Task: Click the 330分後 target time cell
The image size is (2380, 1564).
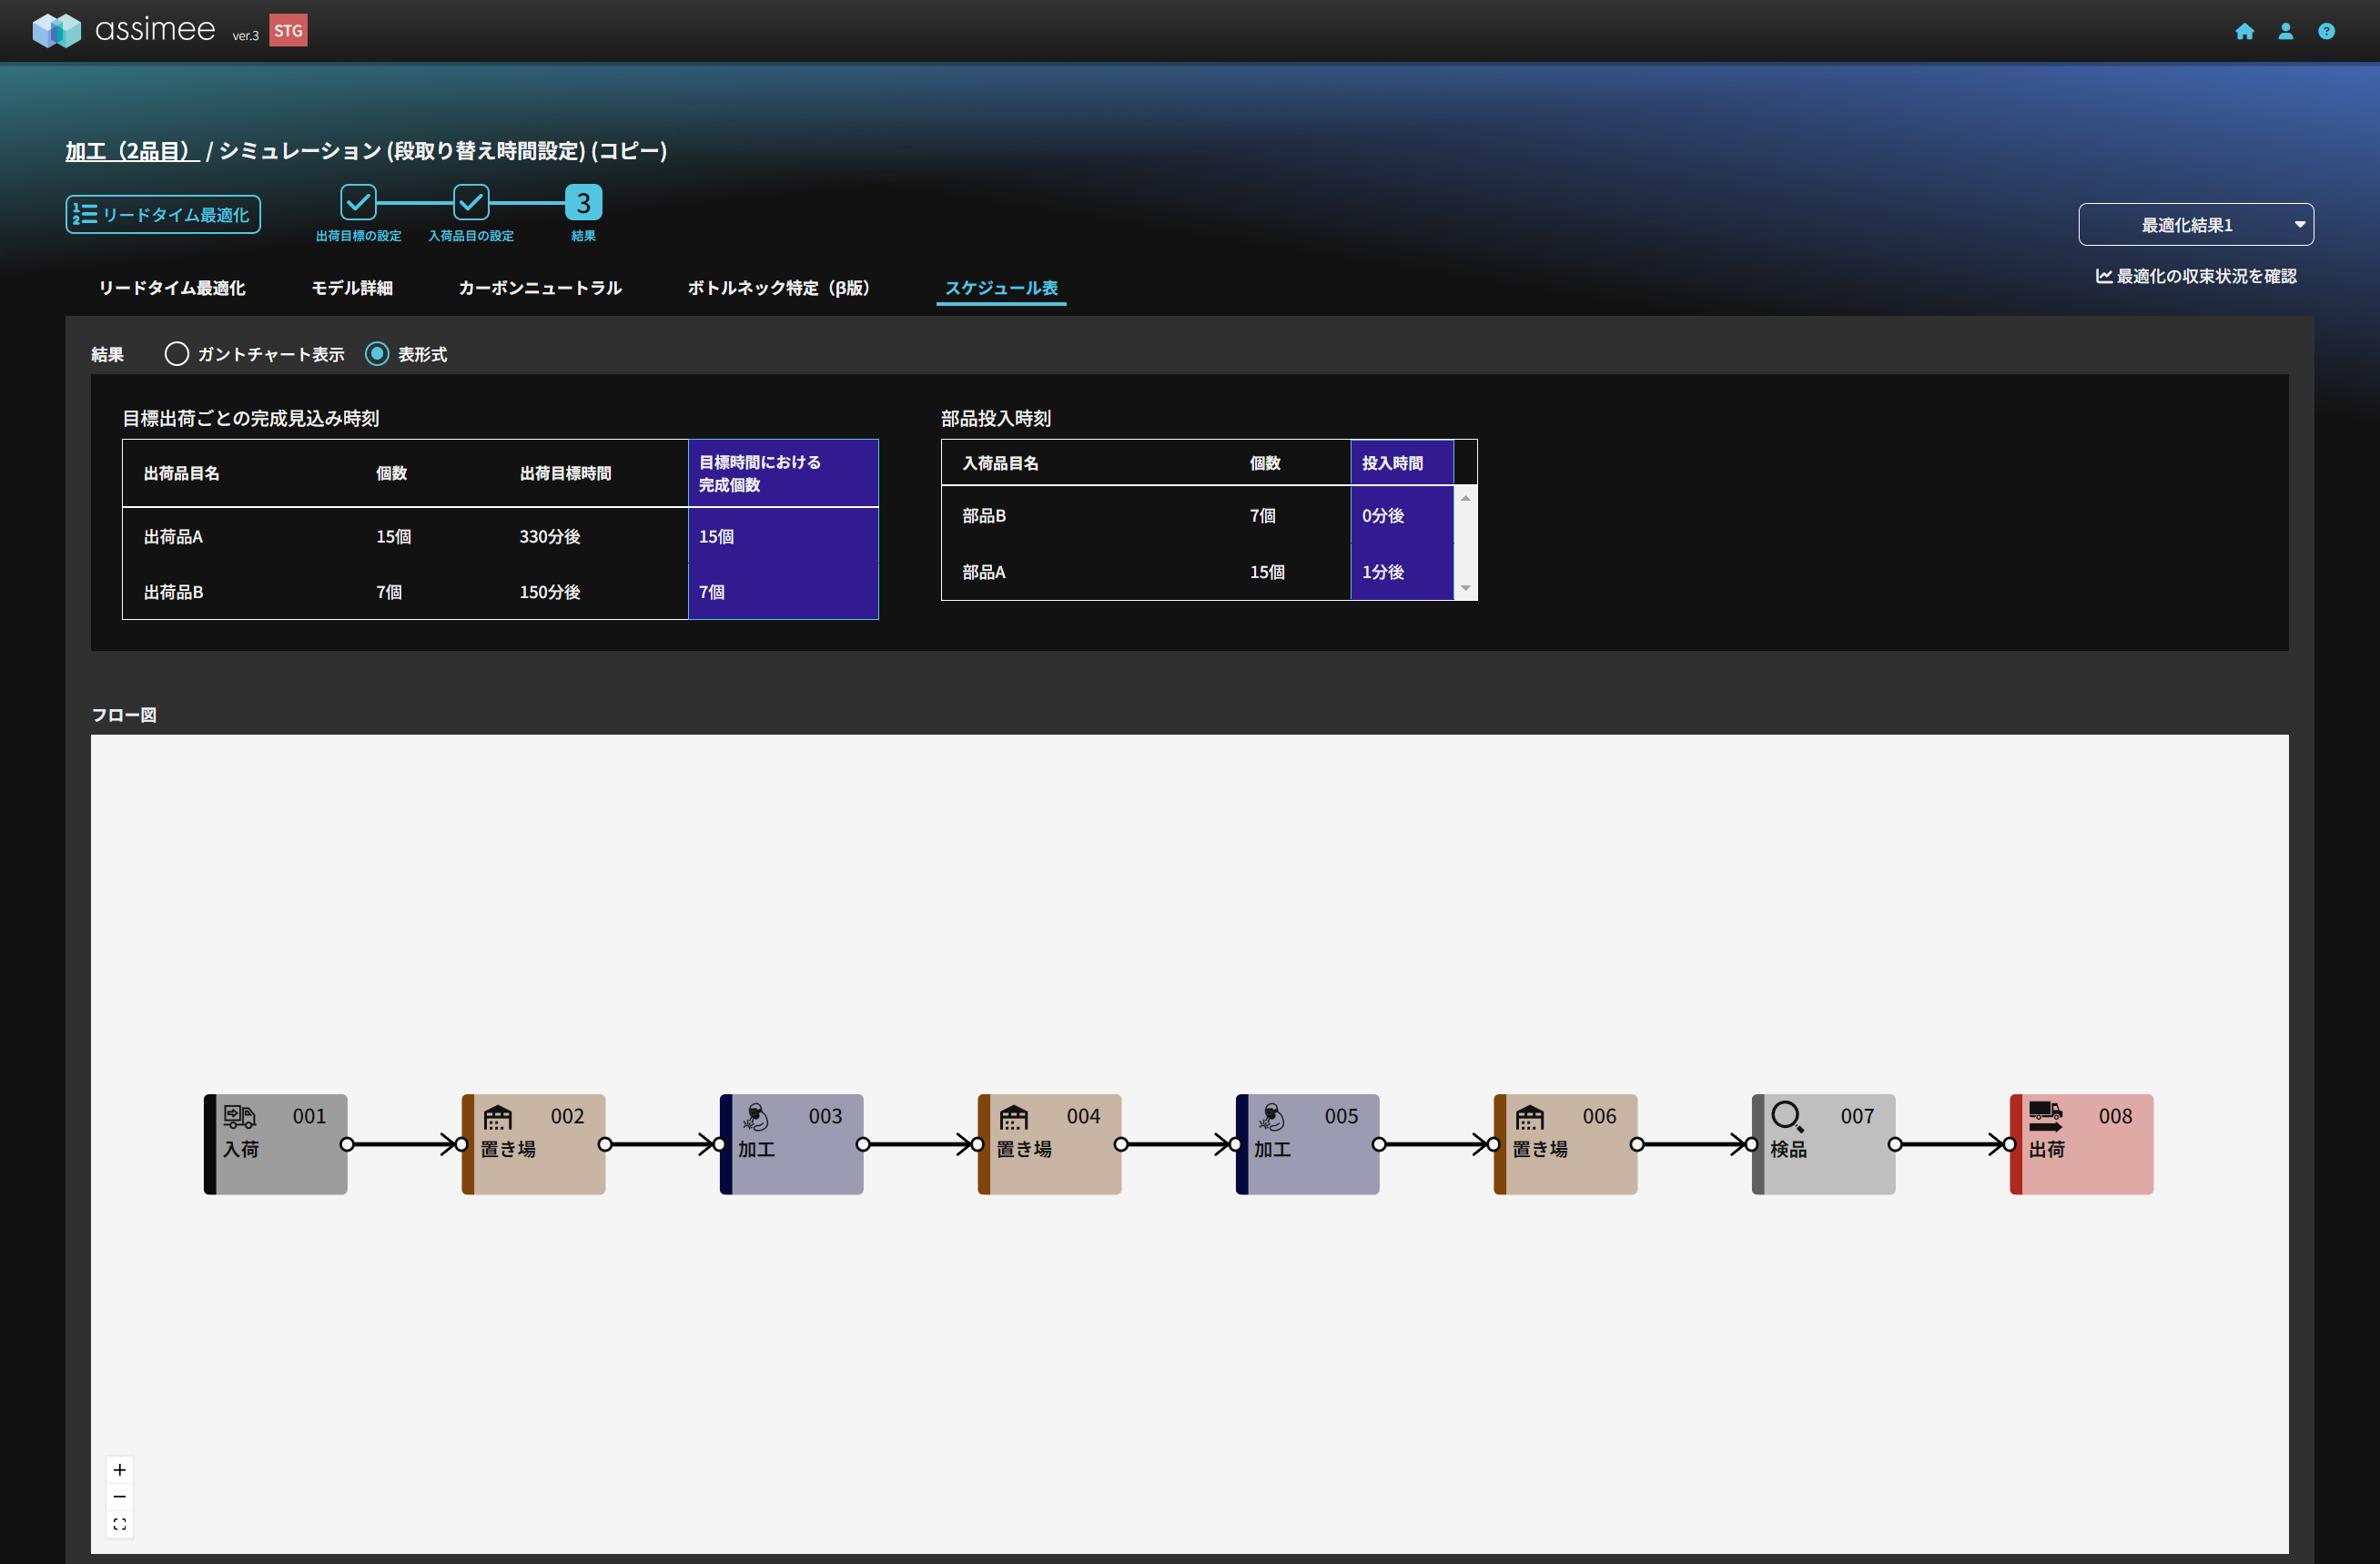Action: pos(550,537)
